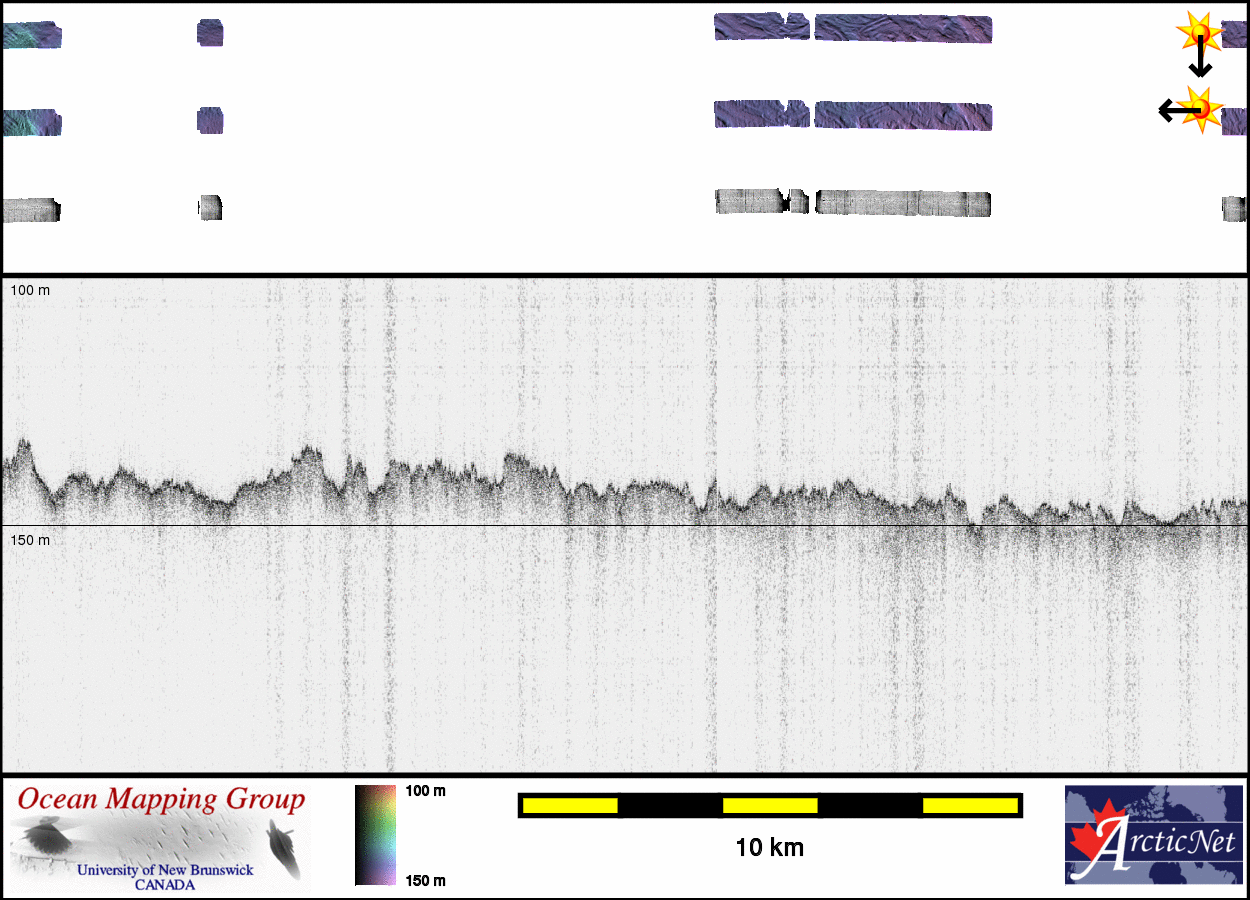Click the left-pointing arrow beside the lower starburst
Viewport: 1250px width, 900px height.
pos(1172,109)
